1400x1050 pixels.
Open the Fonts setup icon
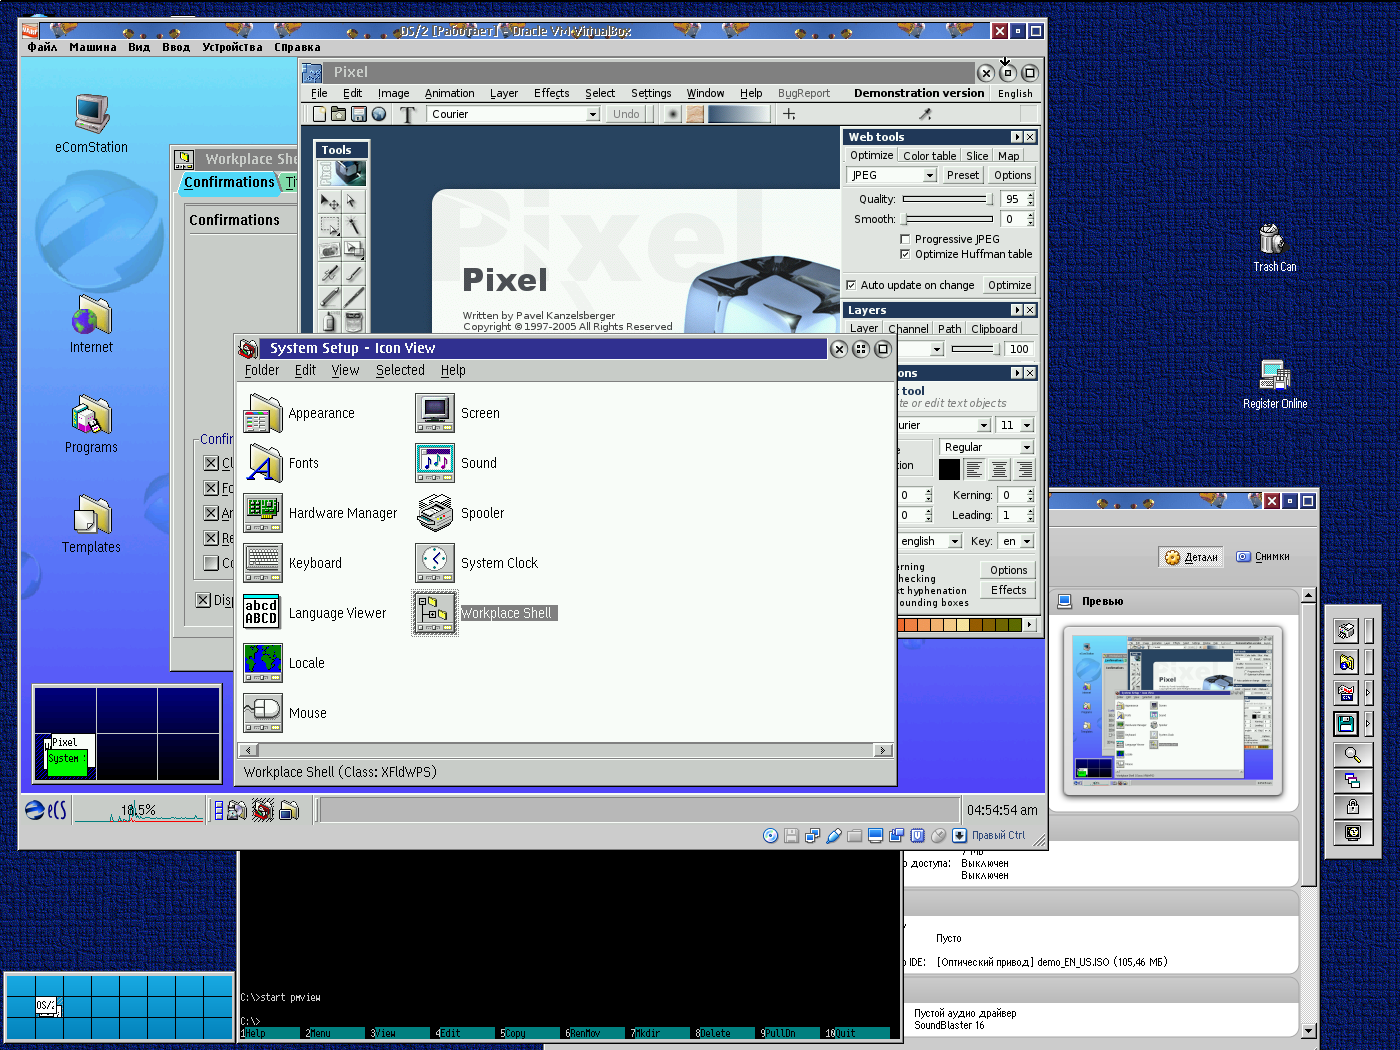[x=263, y=463]
